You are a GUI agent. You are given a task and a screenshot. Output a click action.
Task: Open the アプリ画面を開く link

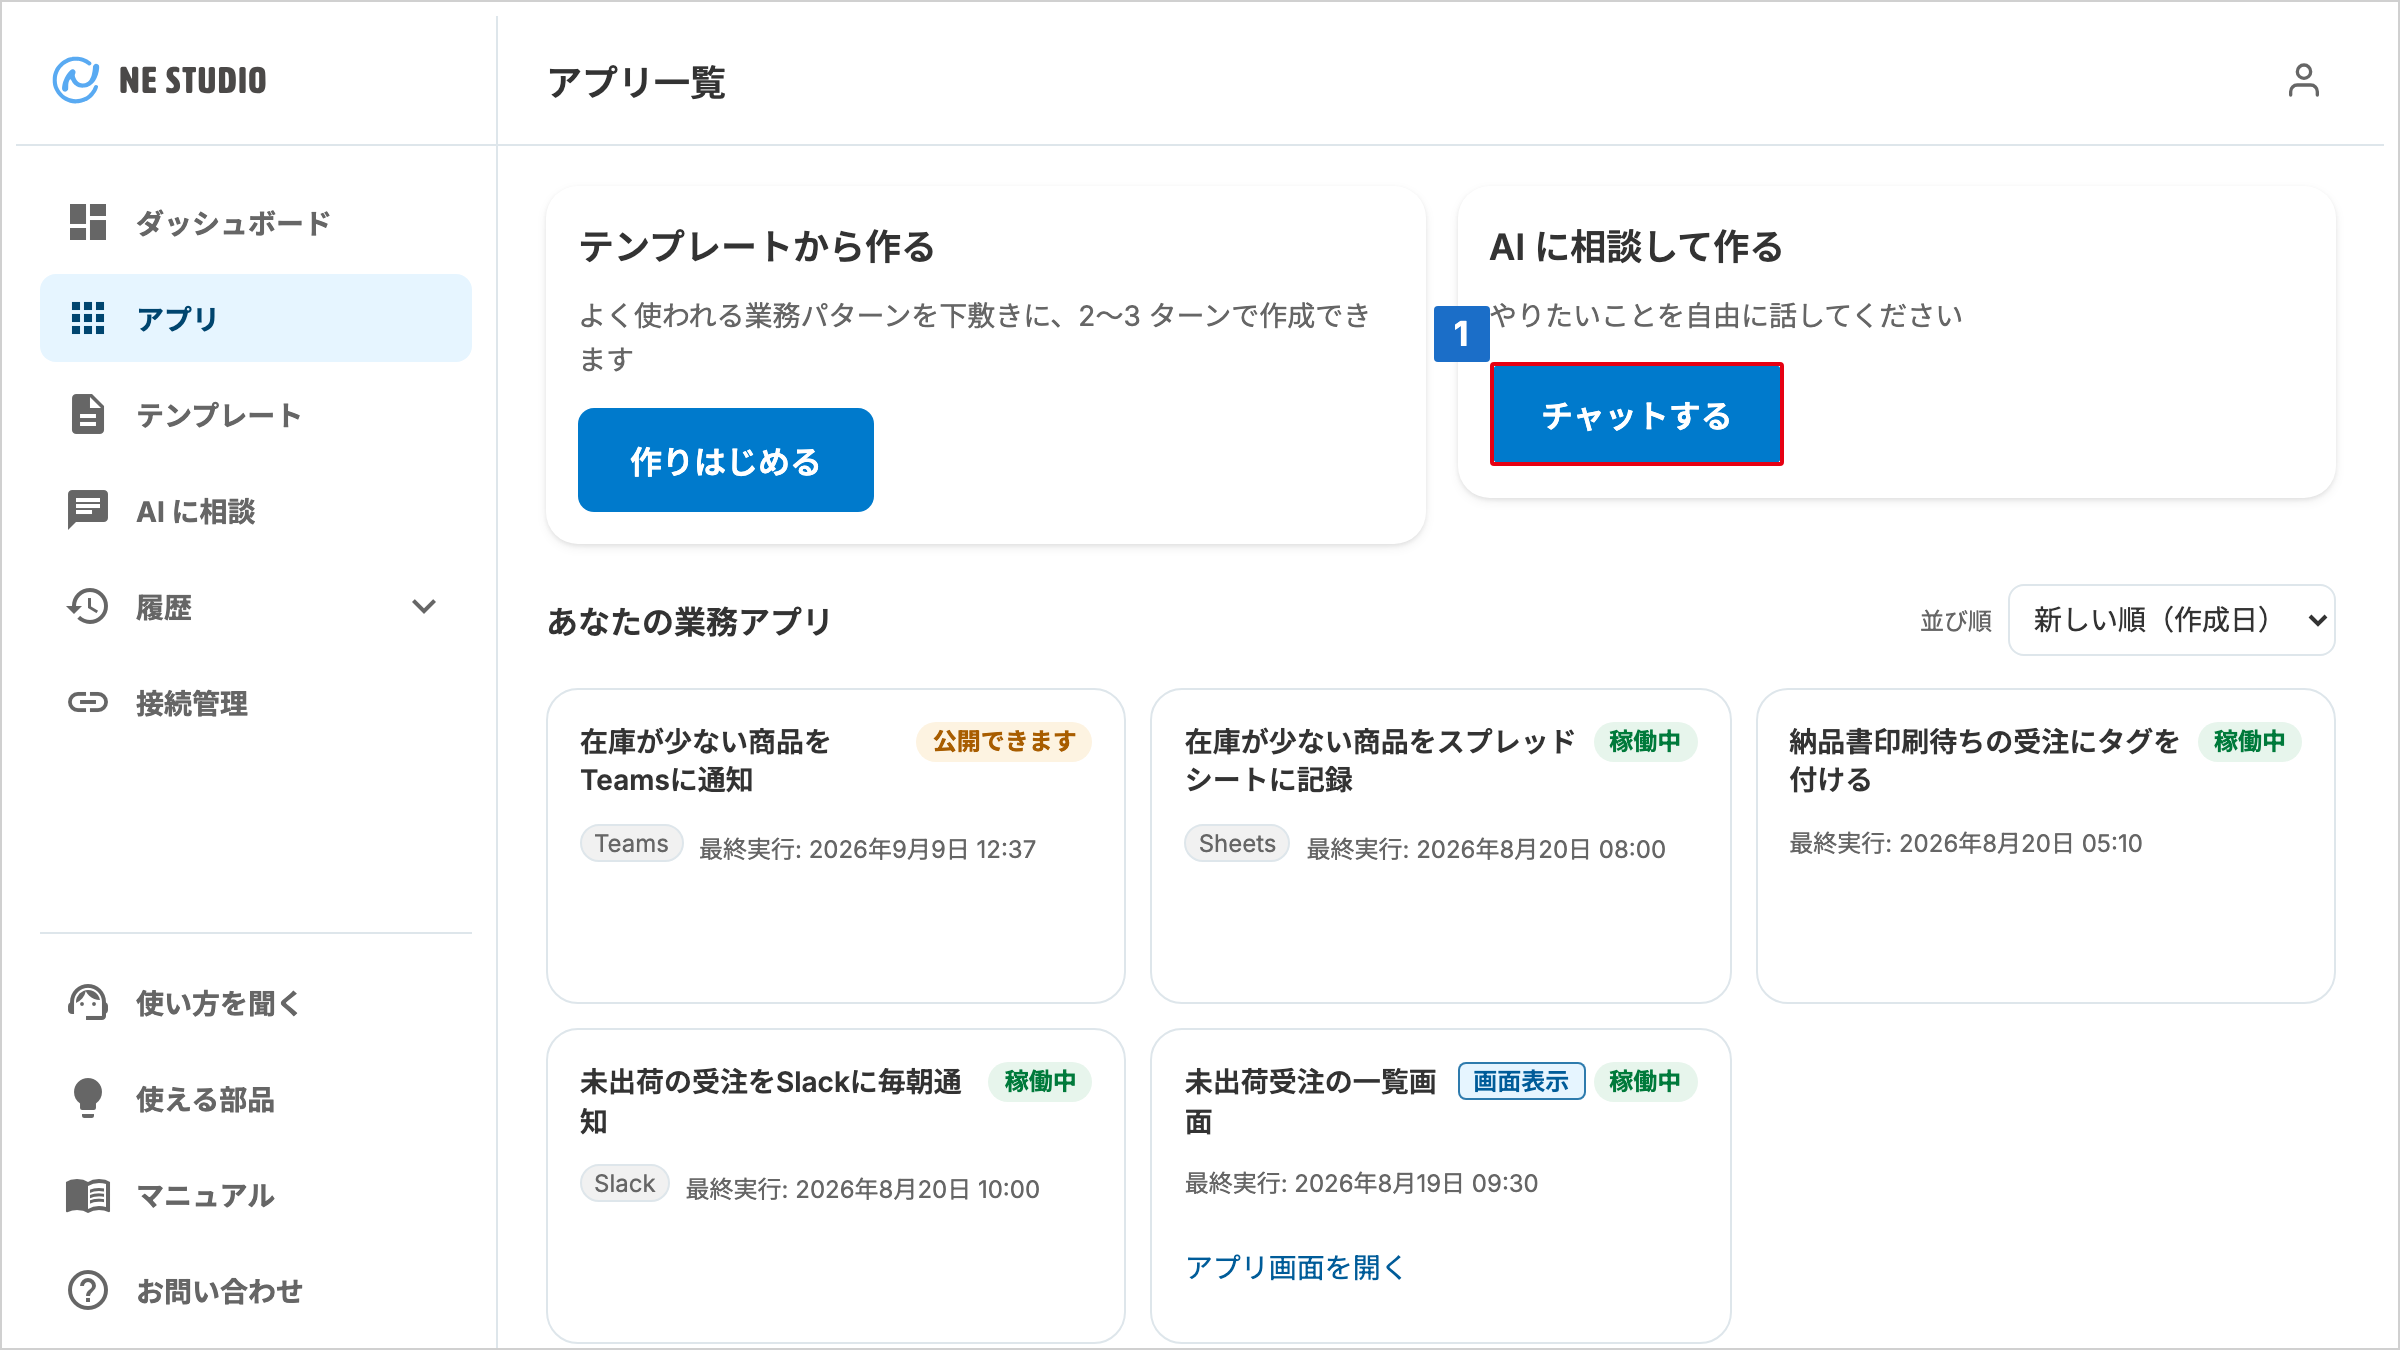tap(1295, 1267)
